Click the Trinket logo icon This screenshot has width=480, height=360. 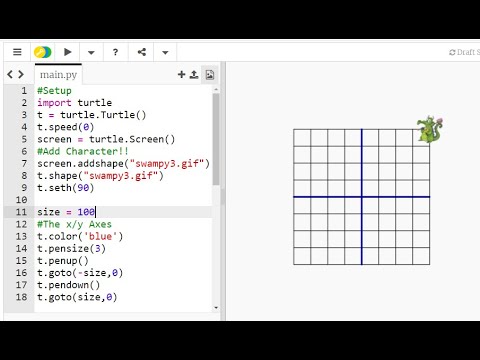pos(42,52)
